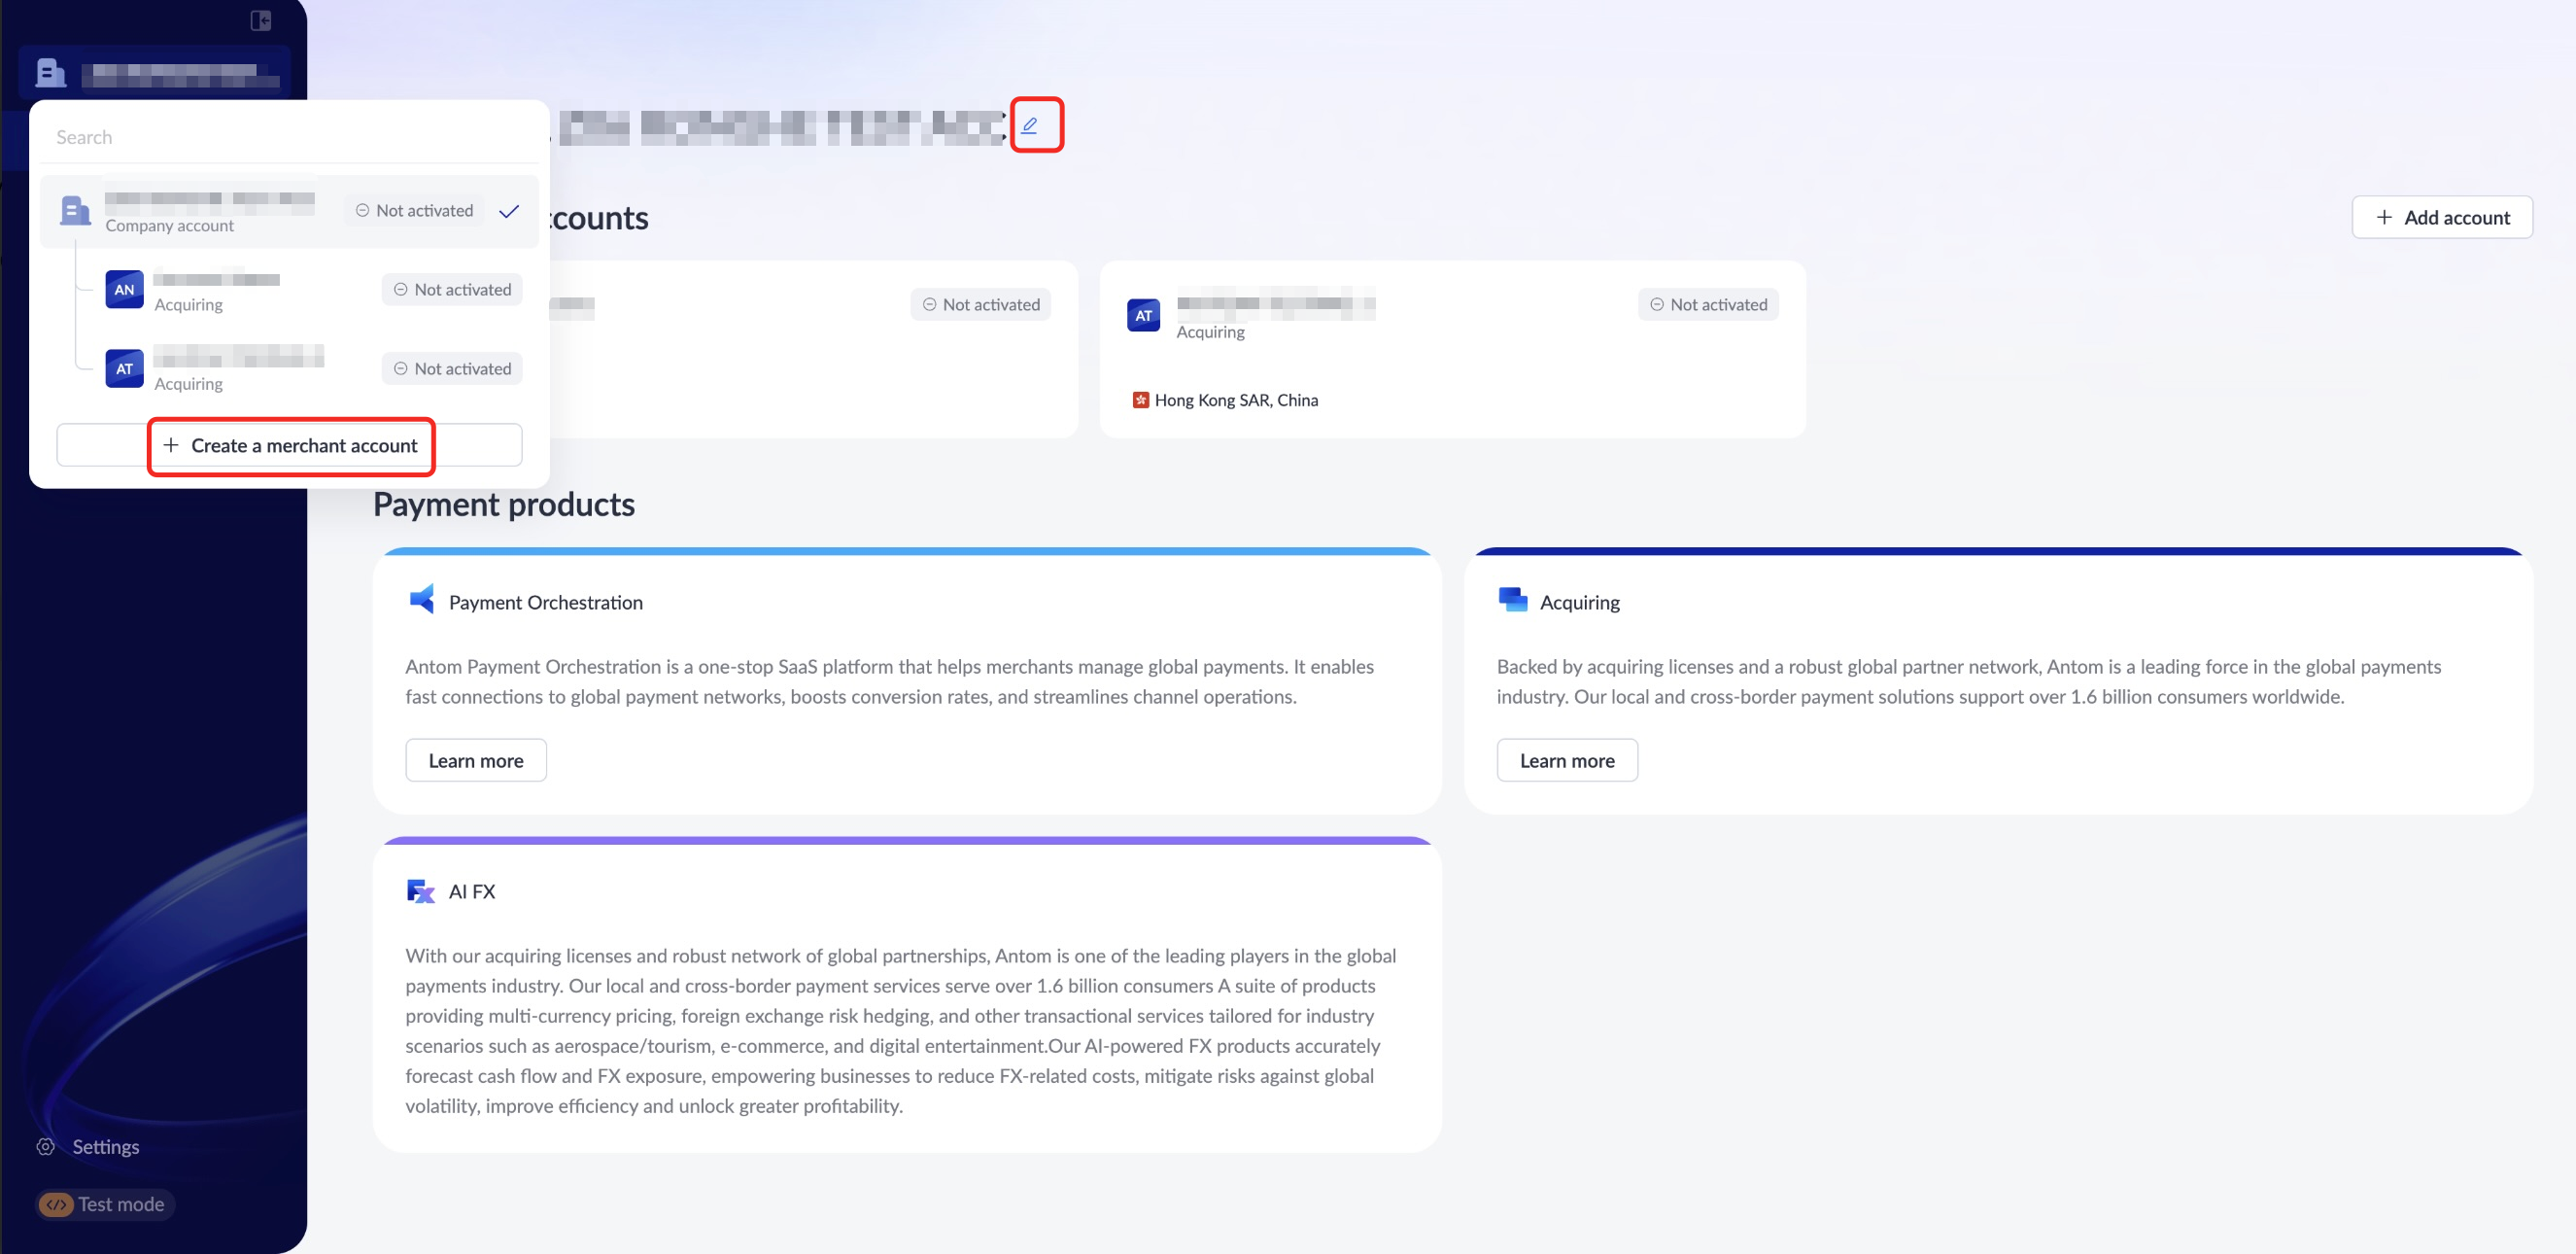Collapse the sidebar panel icon
Screen dimensions: 2576x1254
tap(261, 20)
